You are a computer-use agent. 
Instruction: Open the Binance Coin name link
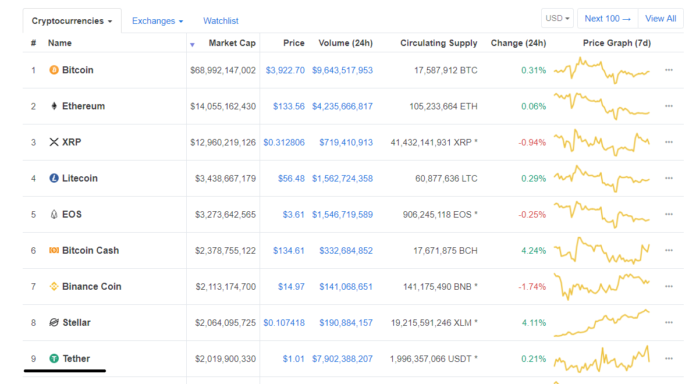click(91, 286)
